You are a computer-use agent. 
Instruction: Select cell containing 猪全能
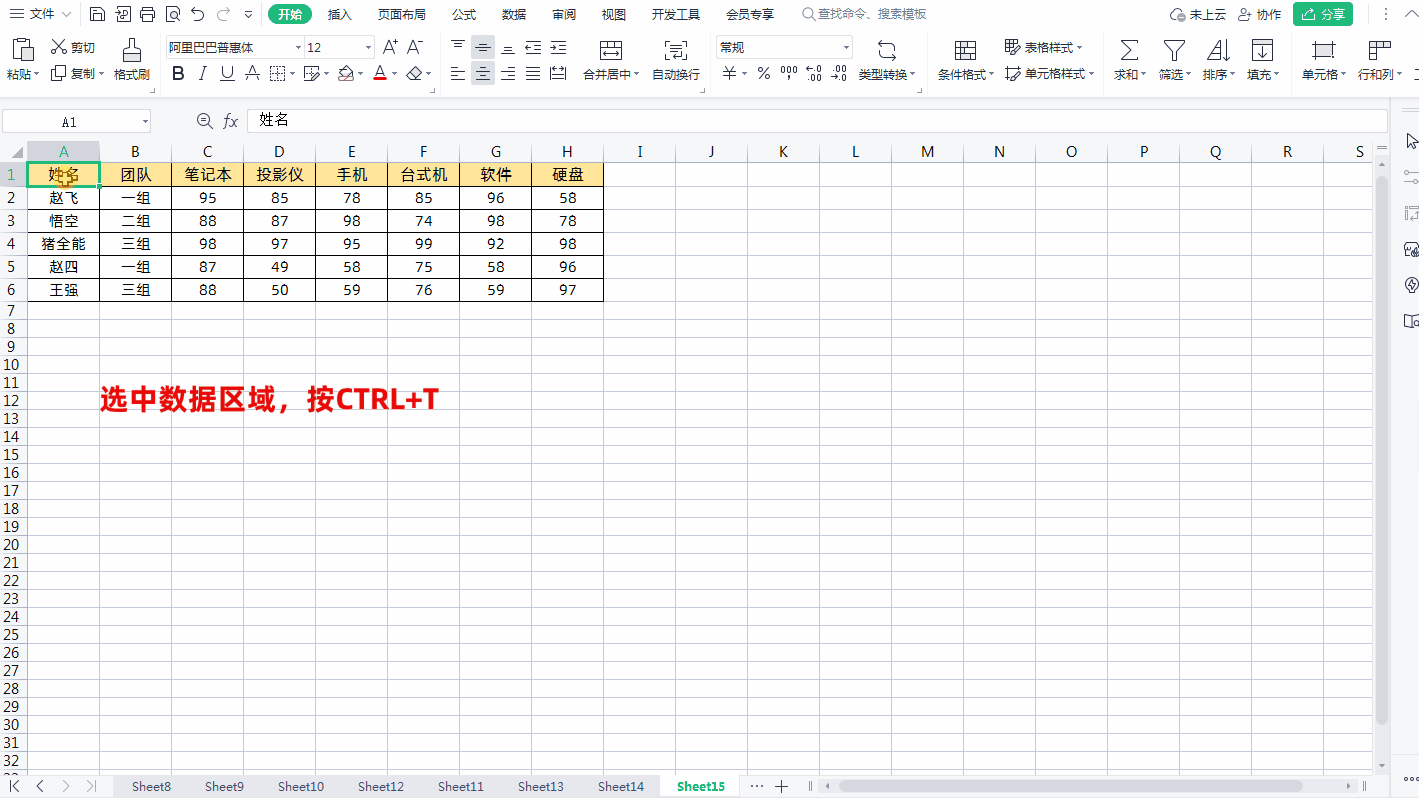click(x=64, y=244)
